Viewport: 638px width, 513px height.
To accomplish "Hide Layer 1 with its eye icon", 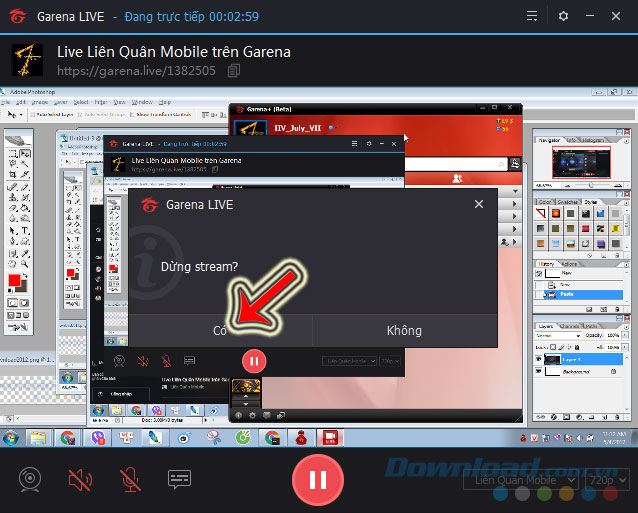I will pyautogui.click(x=539, y=359).
